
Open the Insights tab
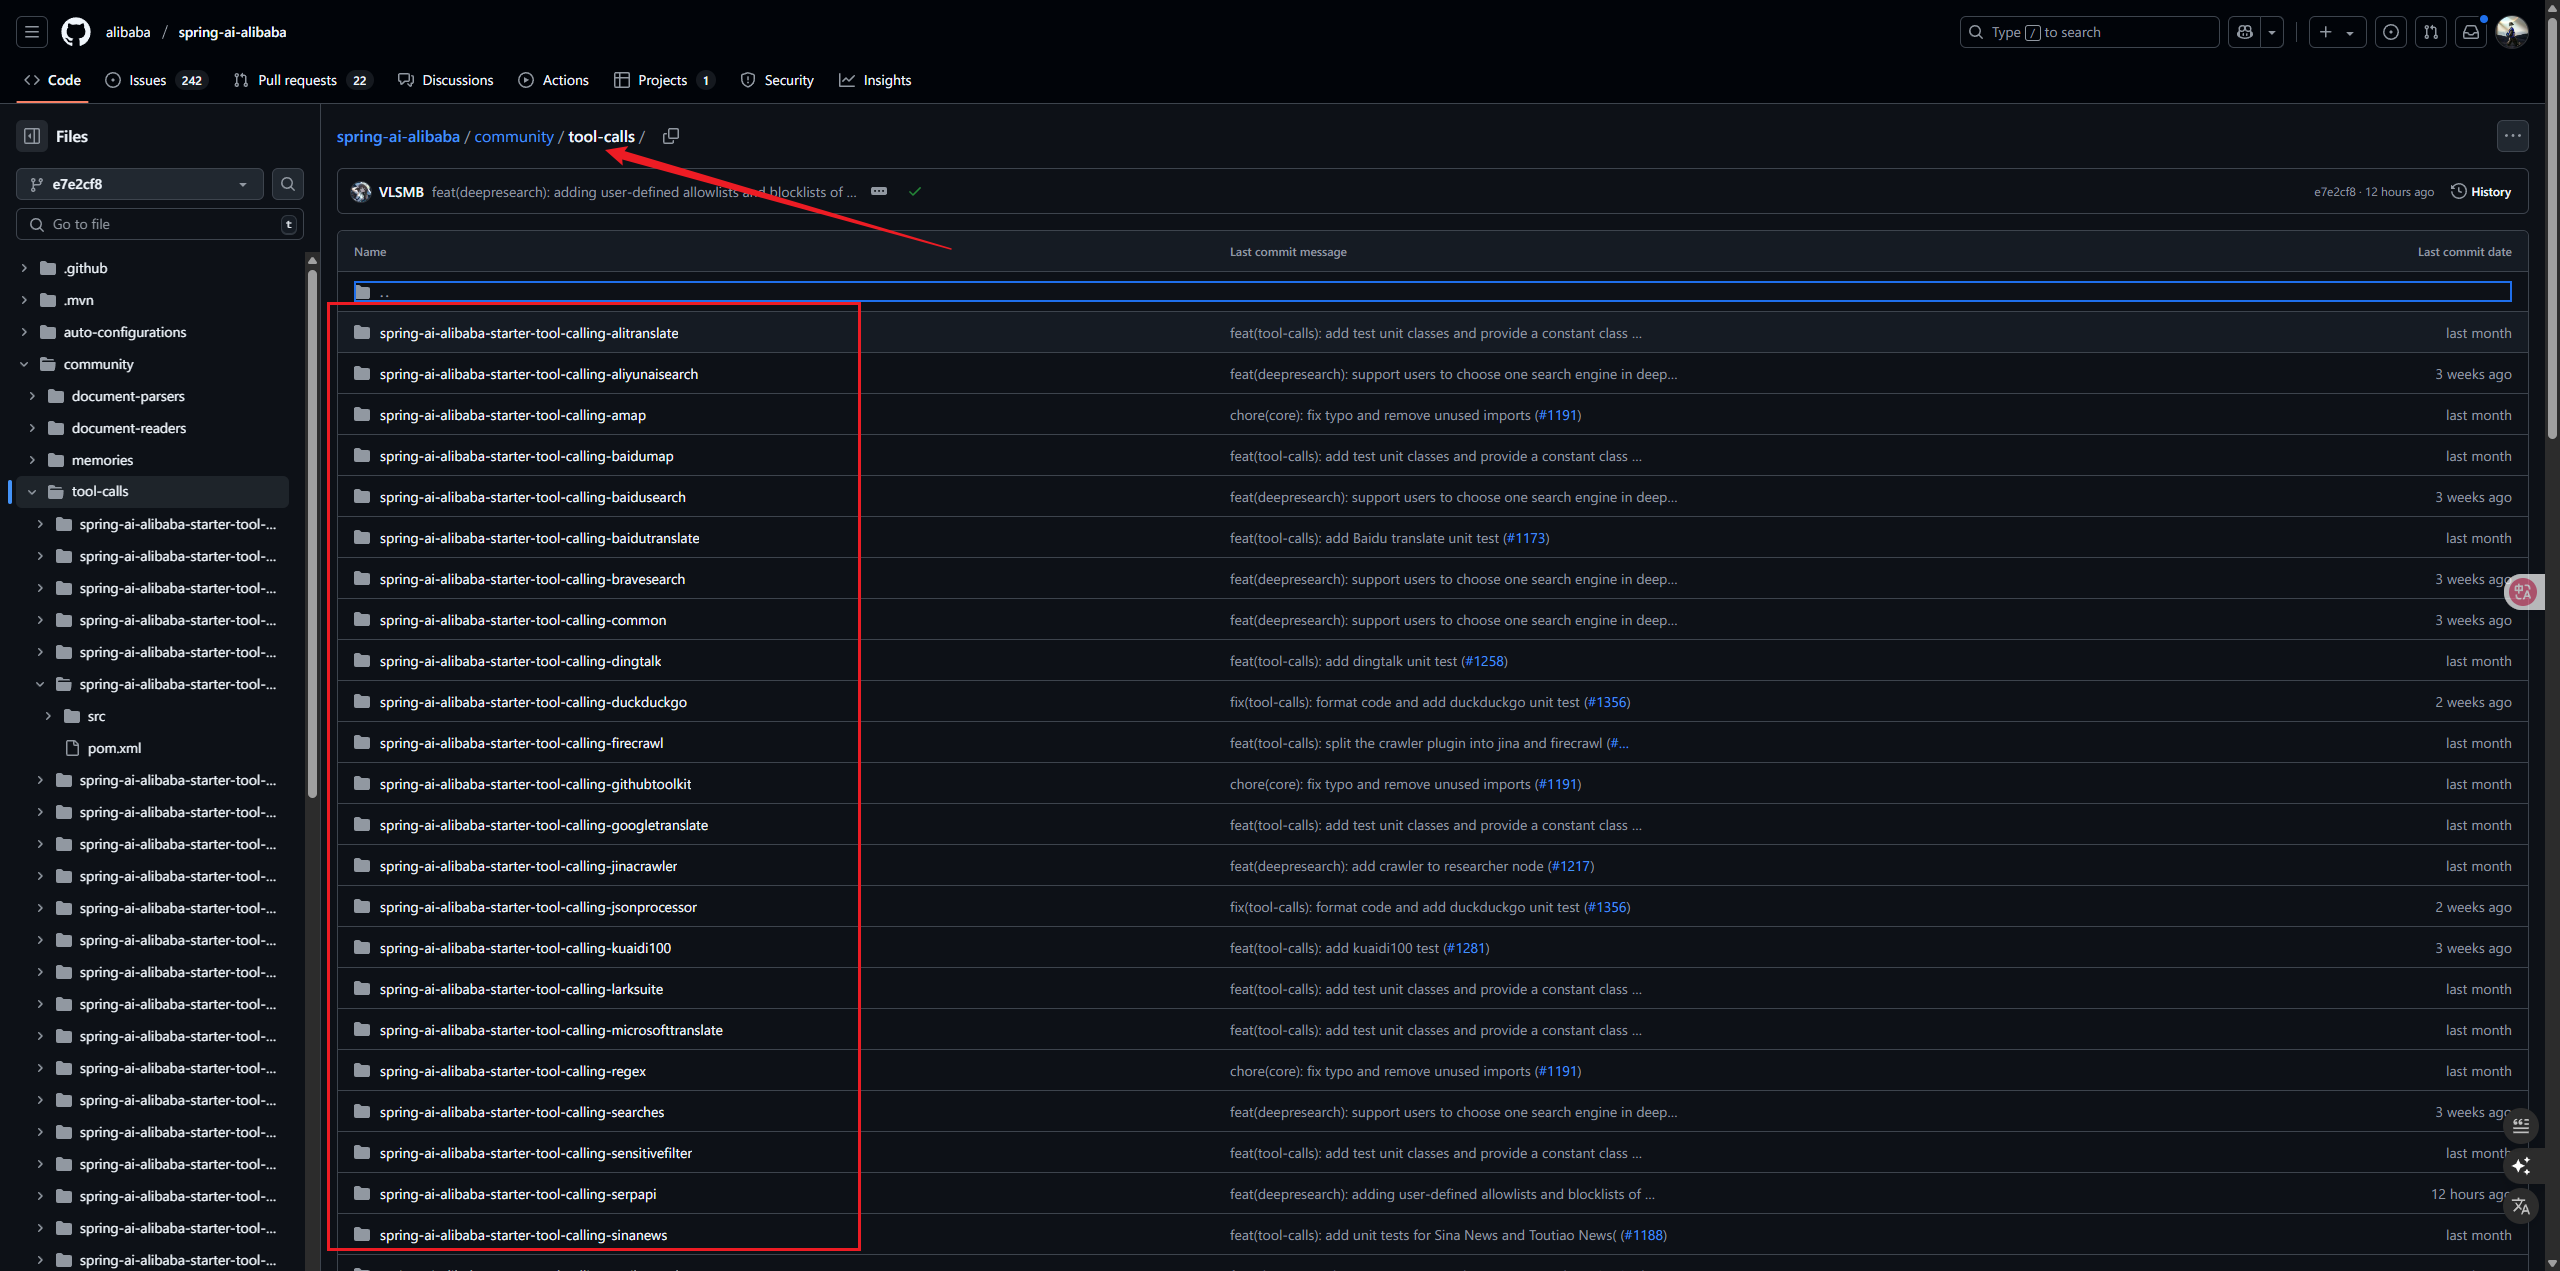click(x=876, y=80)
